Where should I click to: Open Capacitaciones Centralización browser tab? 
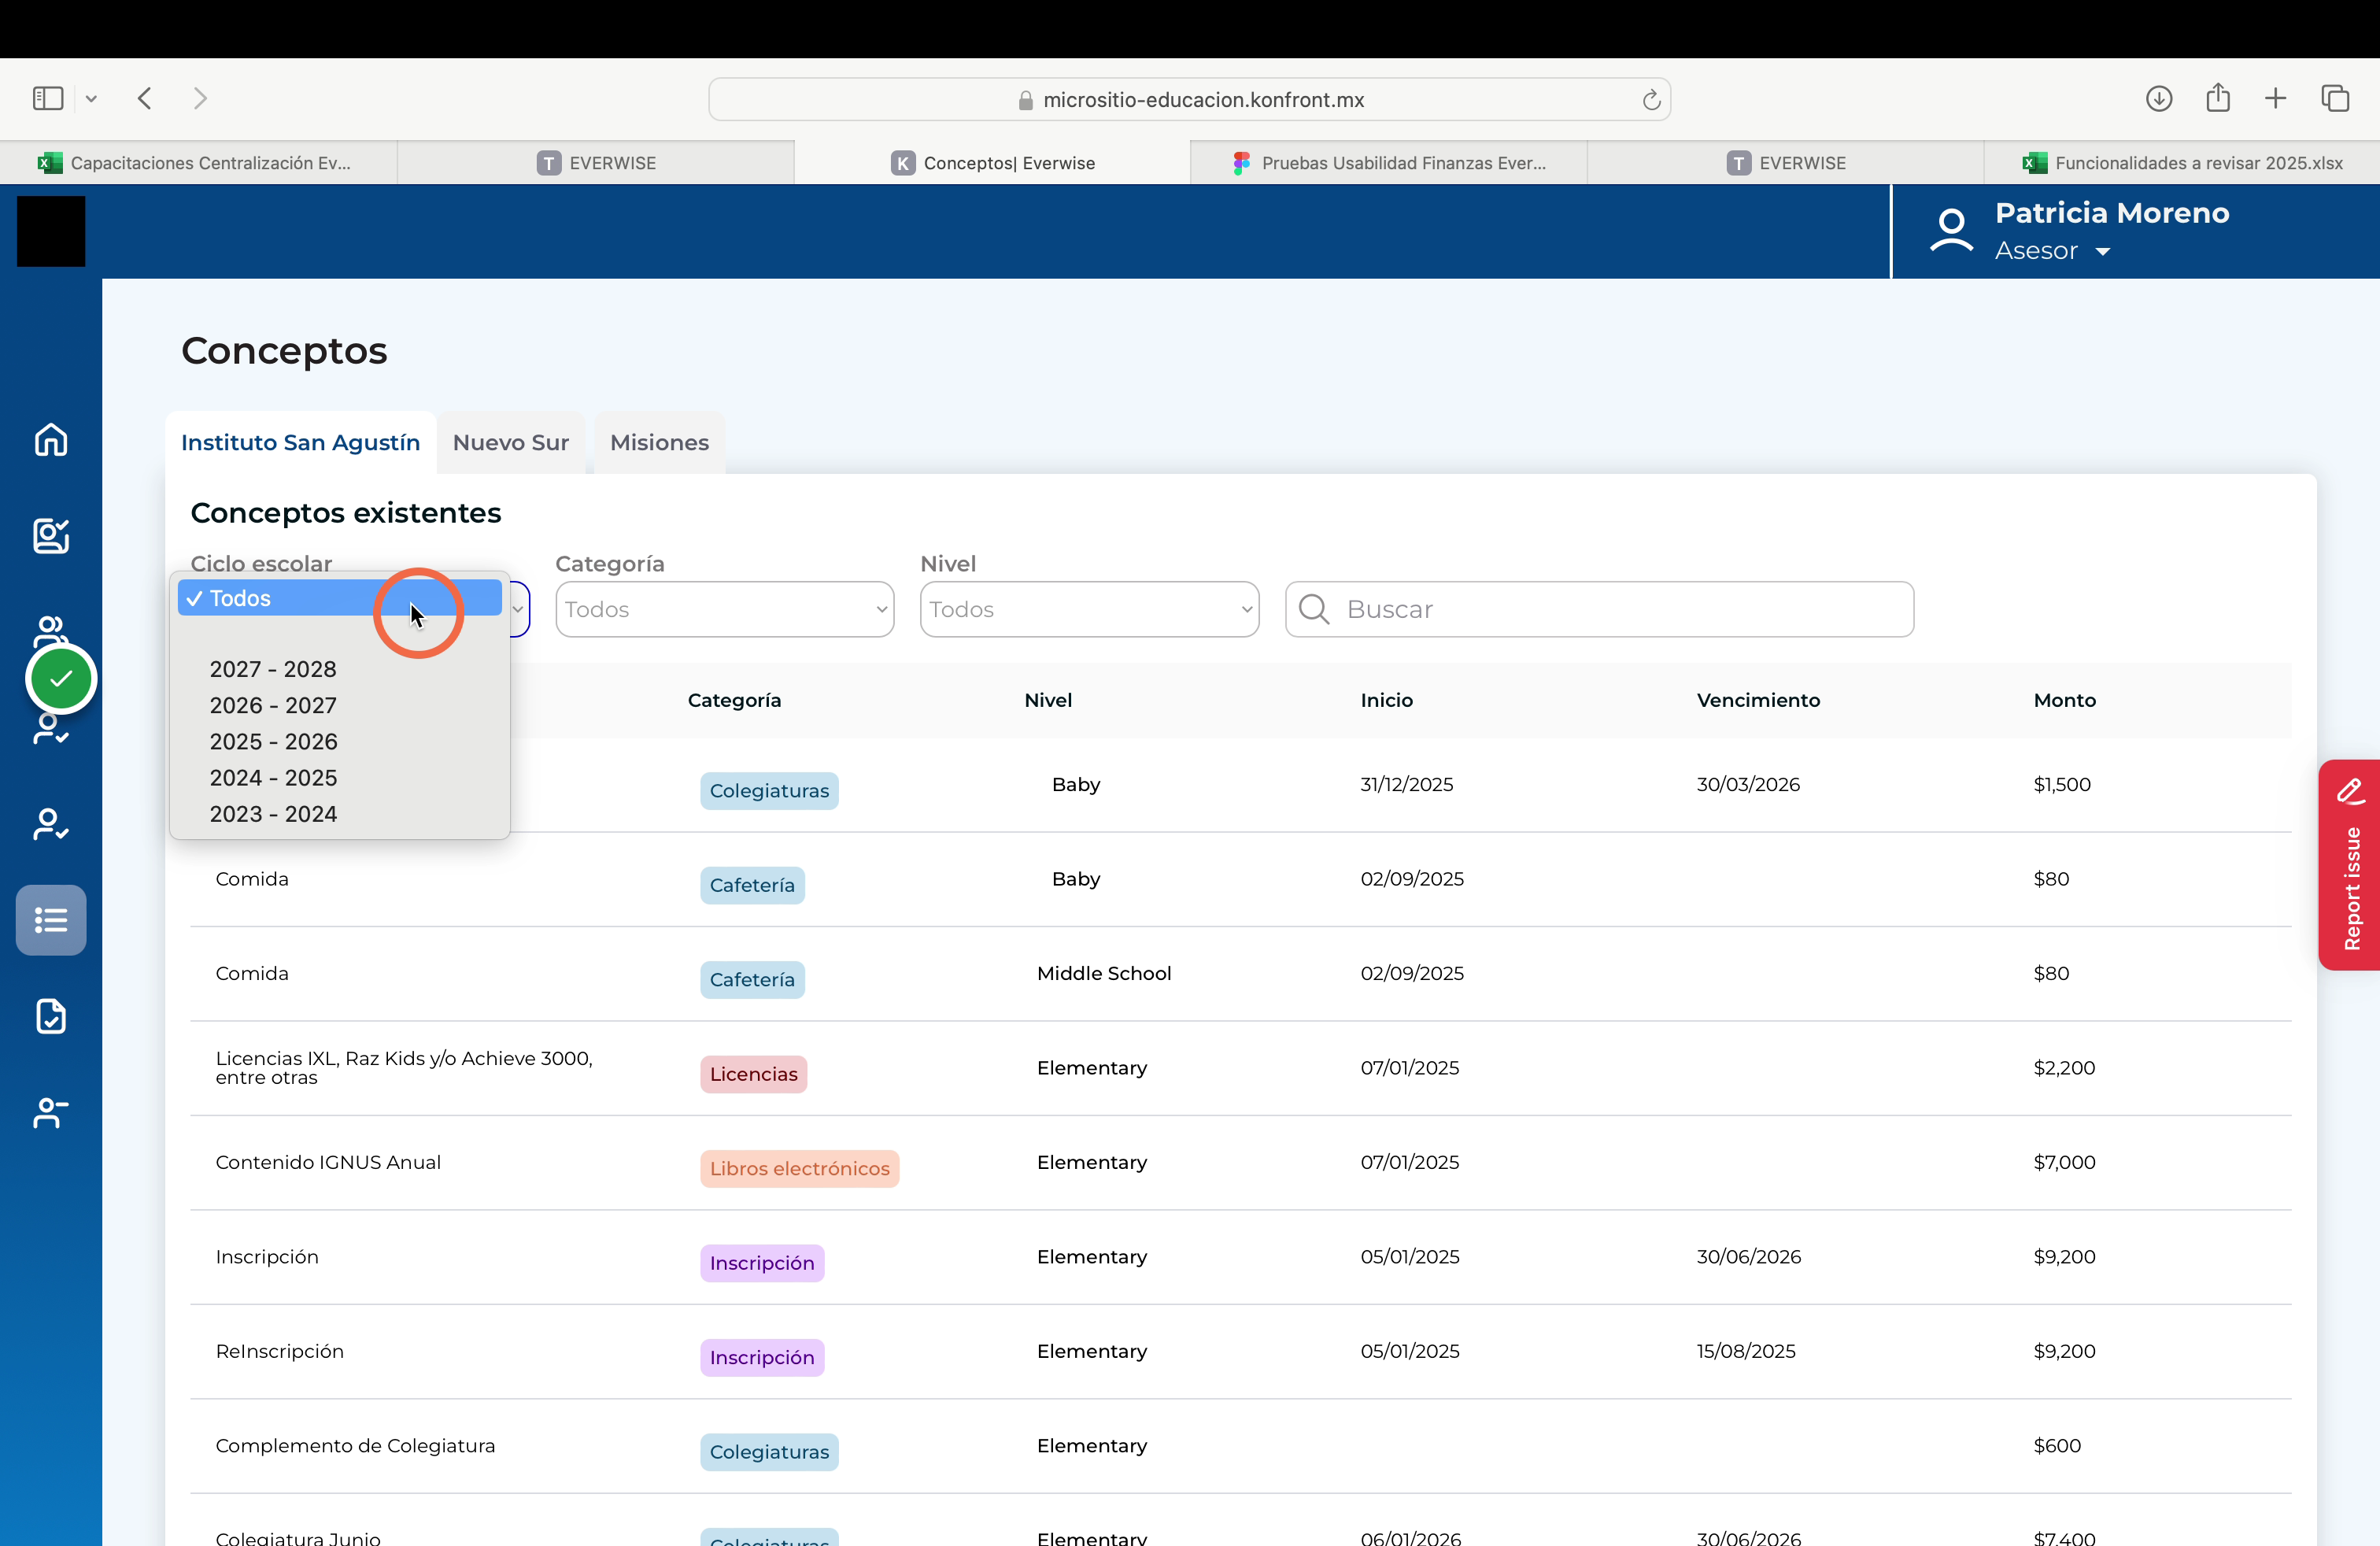click(x=198, y=163)
